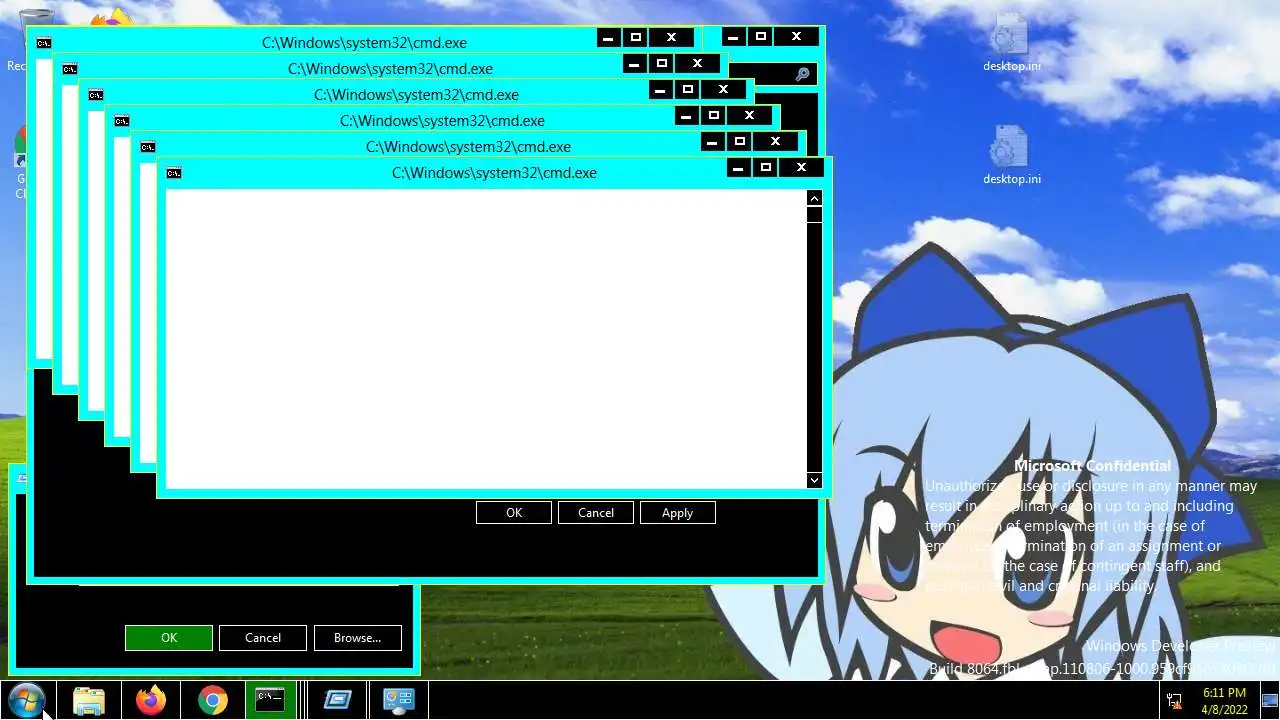Click scroll-down arrow in frontmost cmd window
This screenshot has height=720, width=1280.
814,480
